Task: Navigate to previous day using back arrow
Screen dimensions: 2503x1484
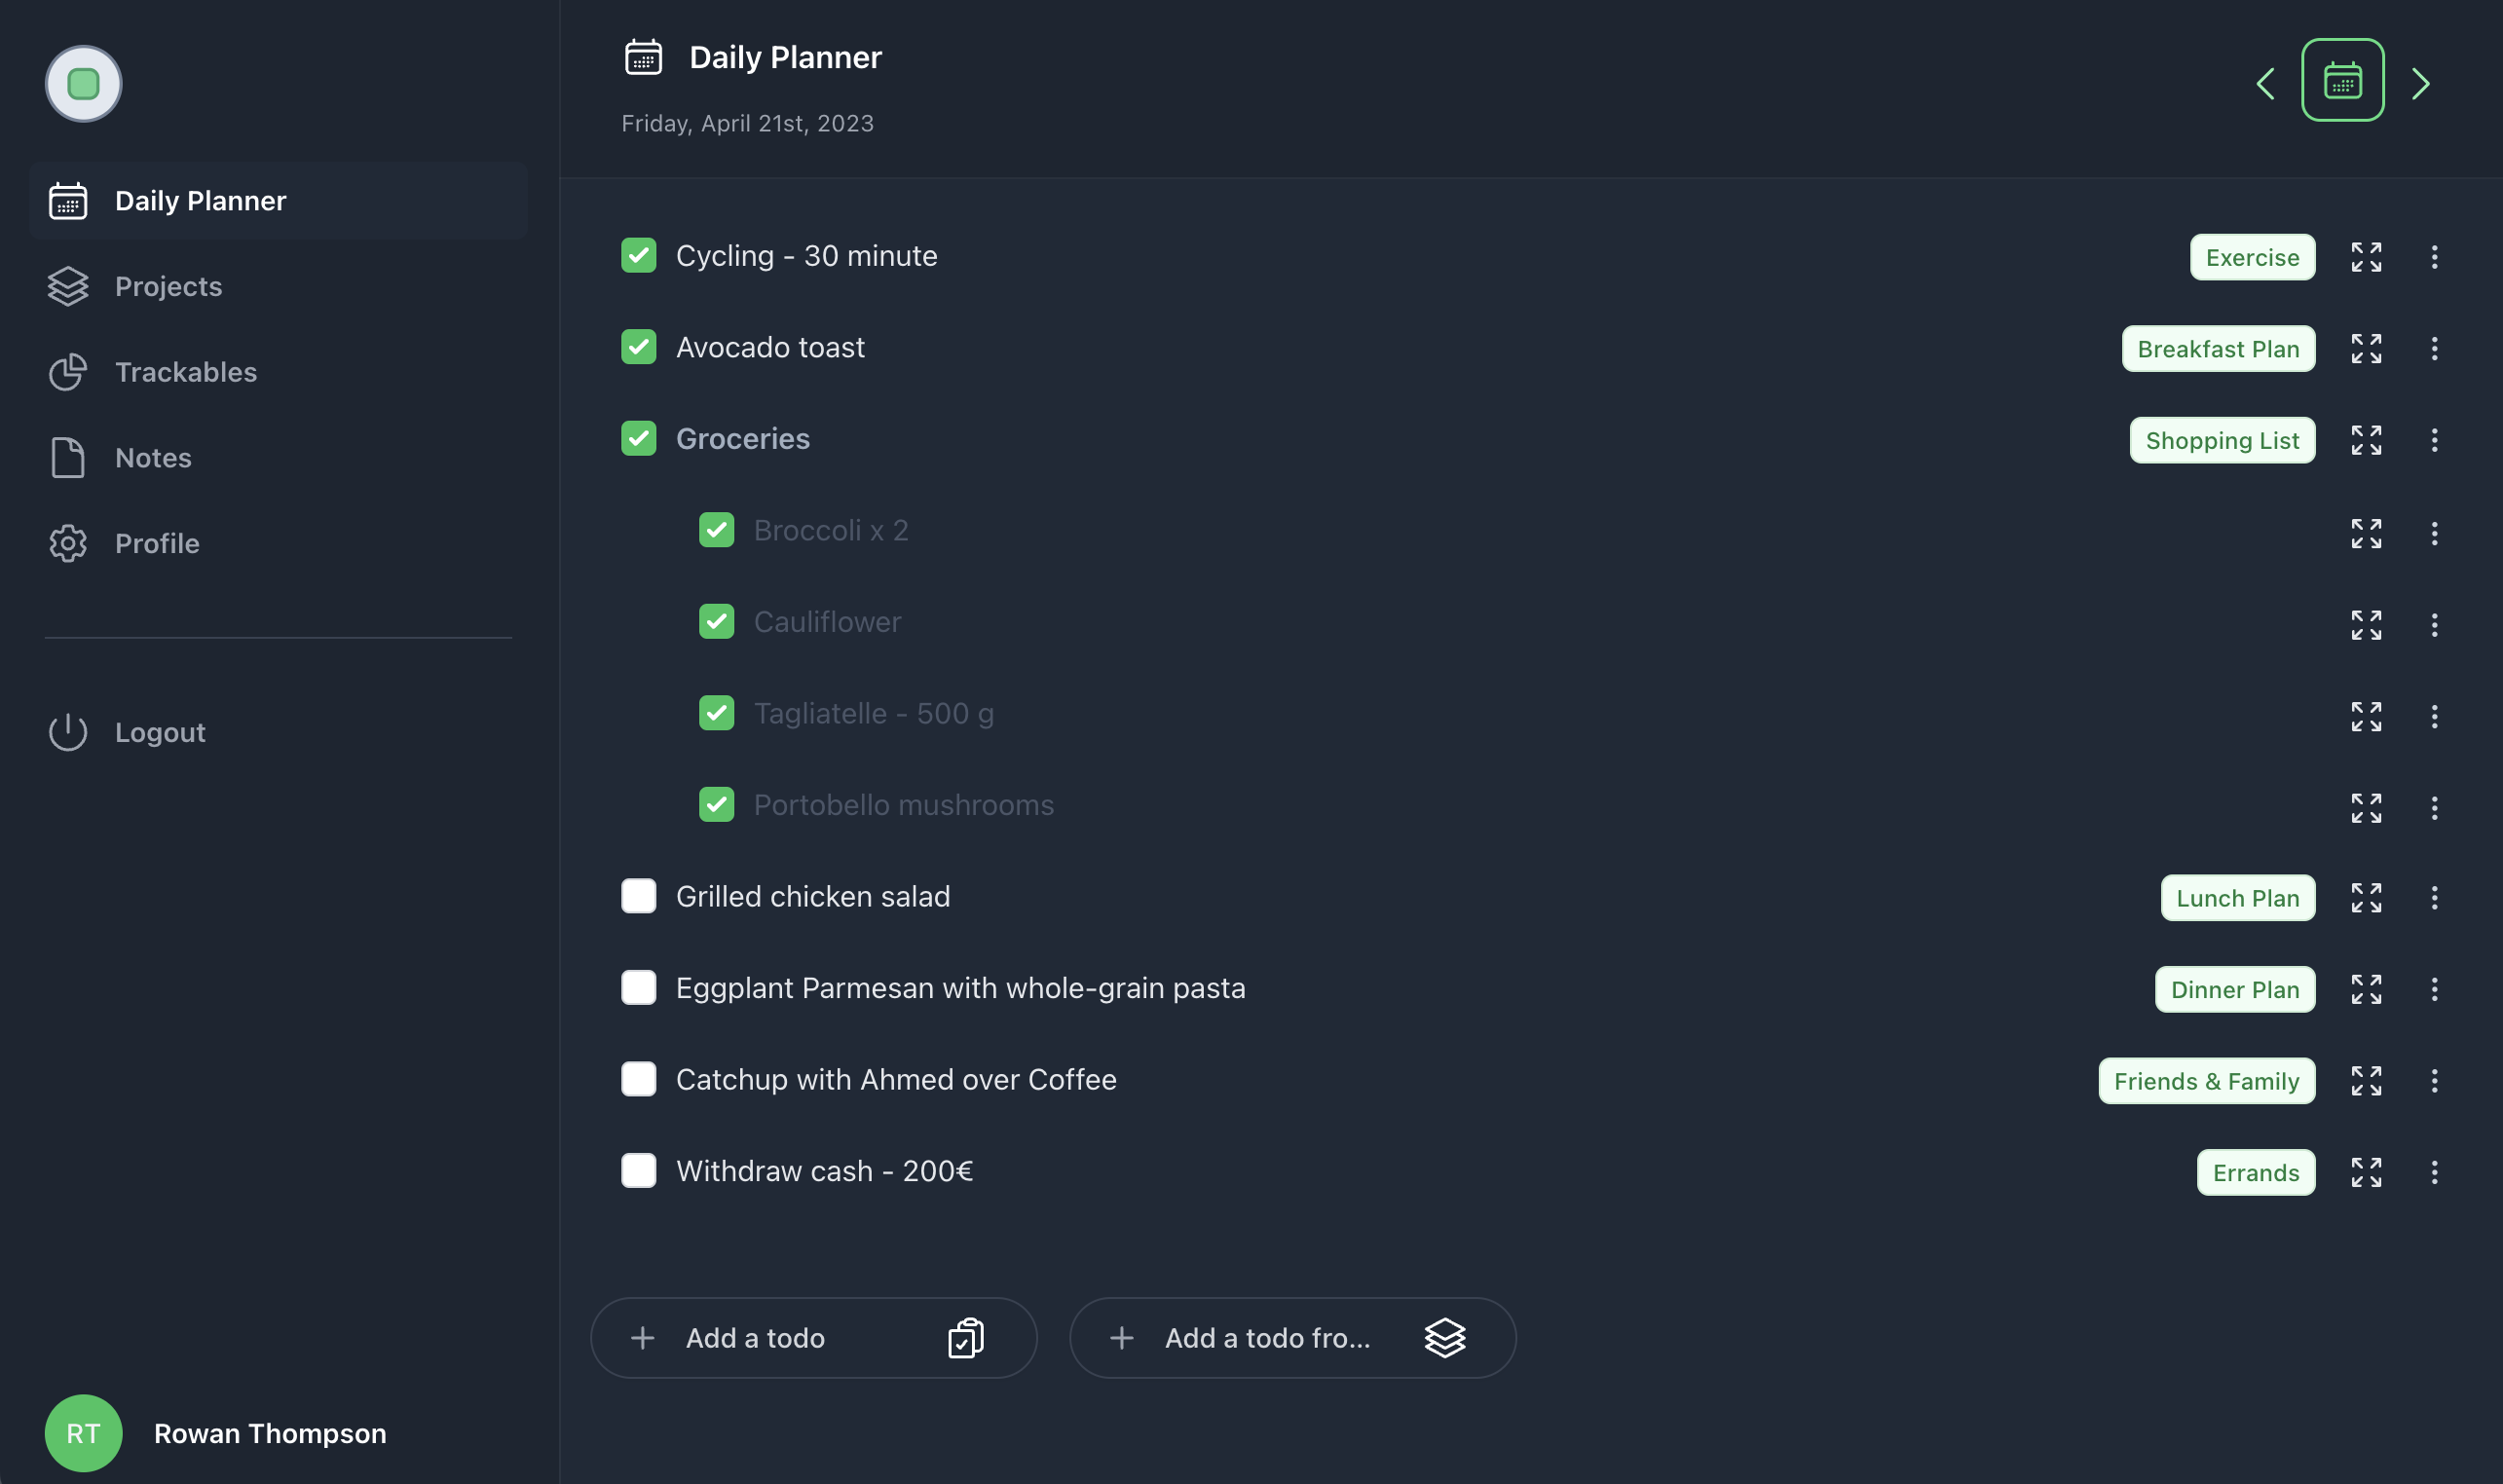Action: (x=2266, y=80)
